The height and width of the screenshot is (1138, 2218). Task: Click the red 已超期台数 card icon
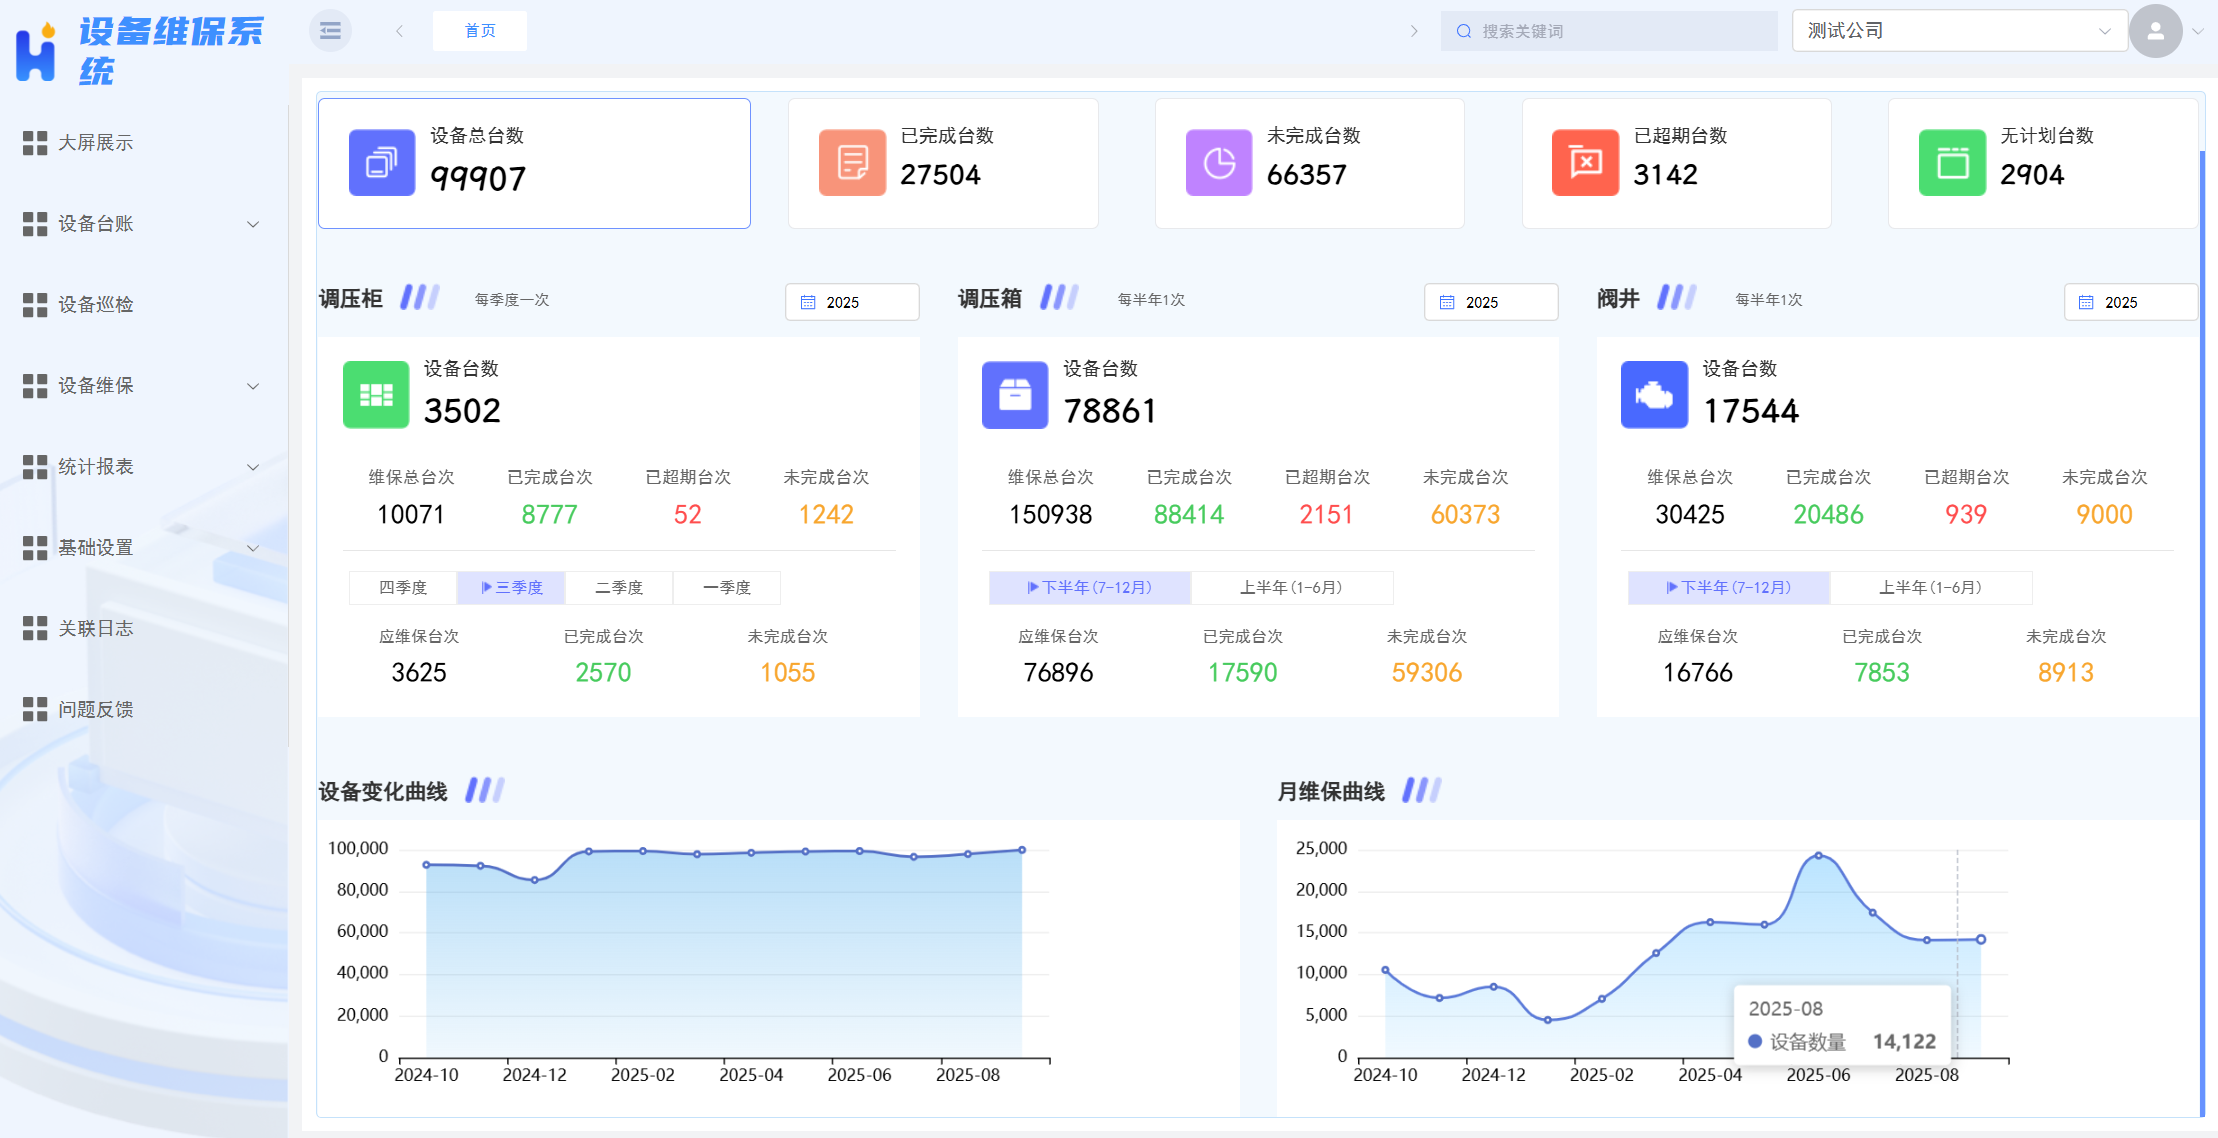point(1585,162)
